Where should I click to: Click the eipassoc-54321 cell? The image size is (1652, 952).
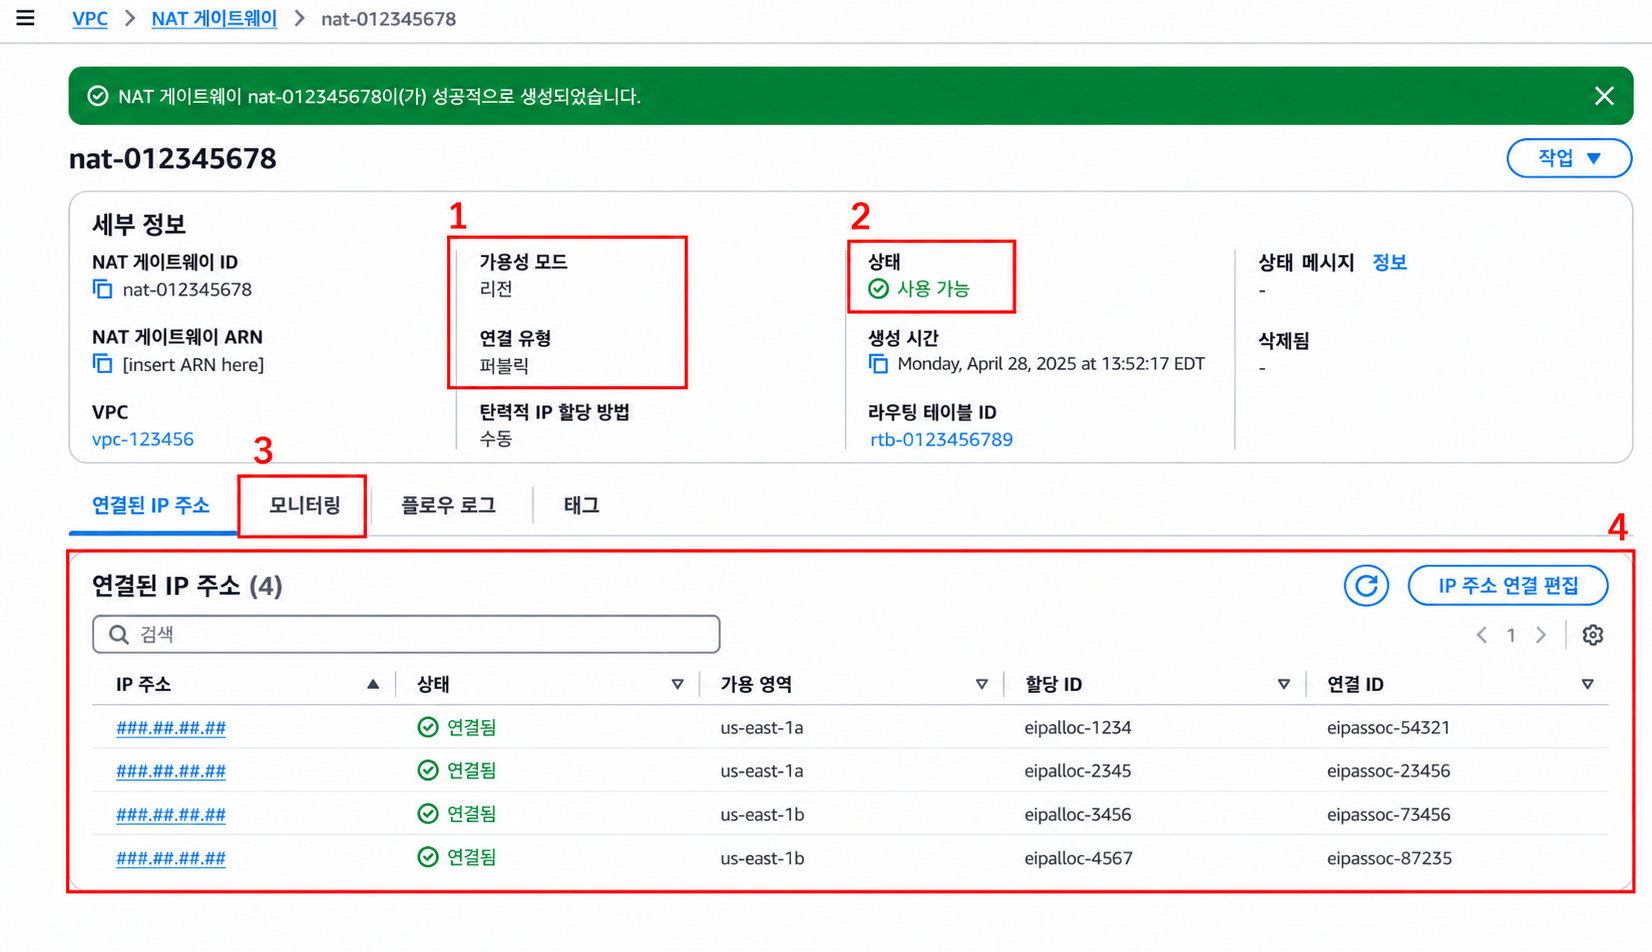pos(1388,728)
